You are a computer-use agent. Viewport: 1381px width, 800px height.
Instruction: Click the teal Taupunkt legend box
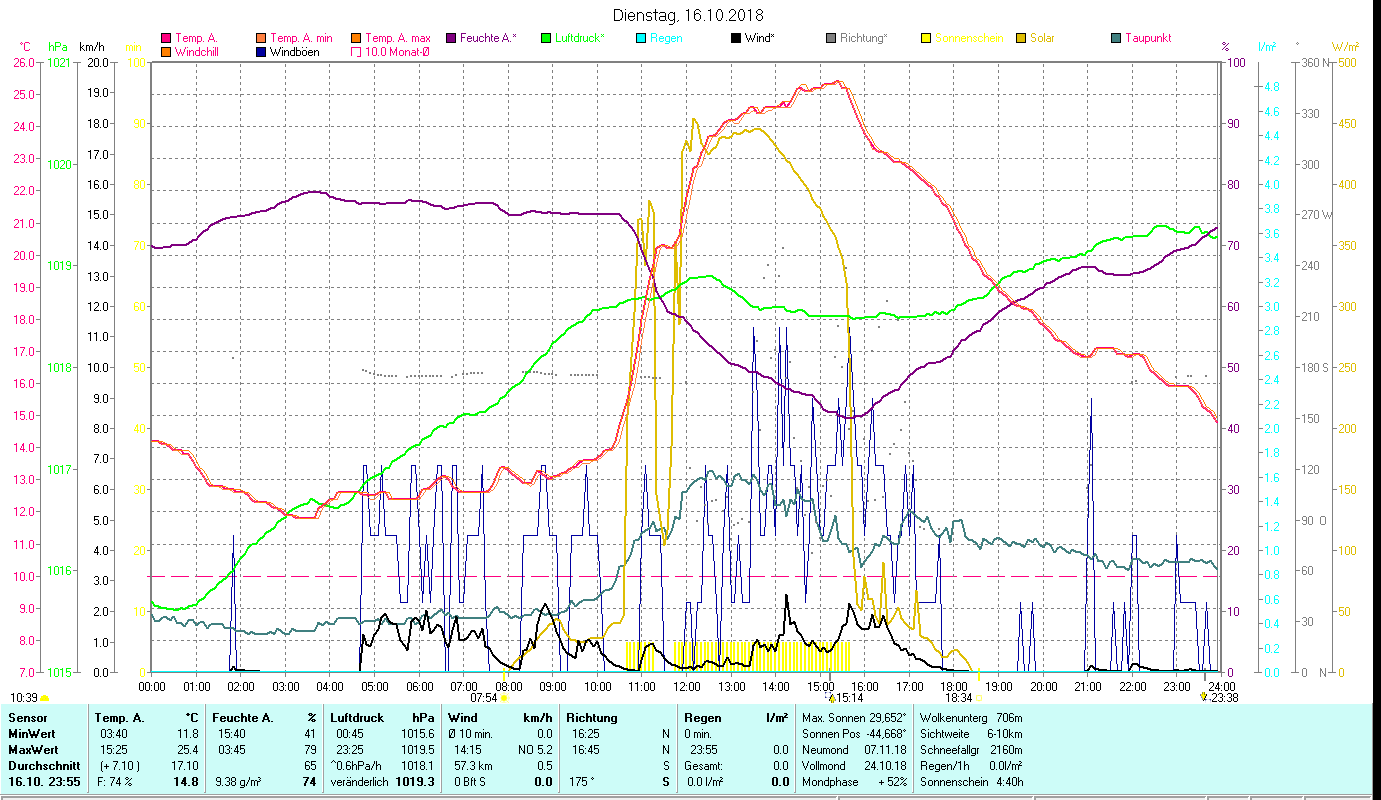click(1116, 38)
